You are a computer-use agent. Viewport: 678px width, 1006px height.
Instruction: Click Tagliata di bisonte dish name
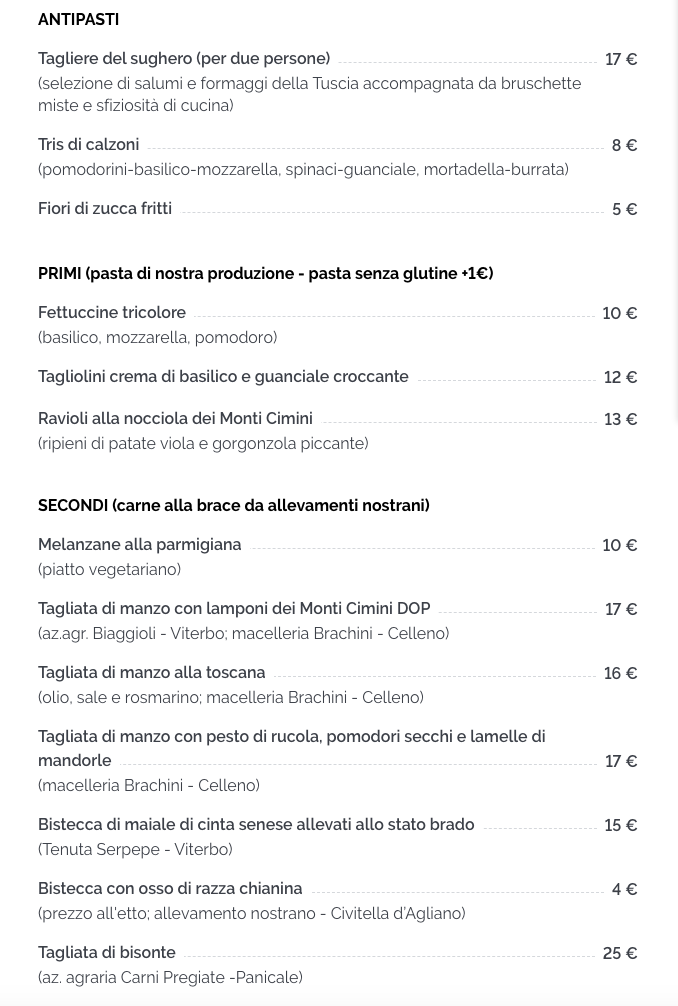[x=106, y=952]
